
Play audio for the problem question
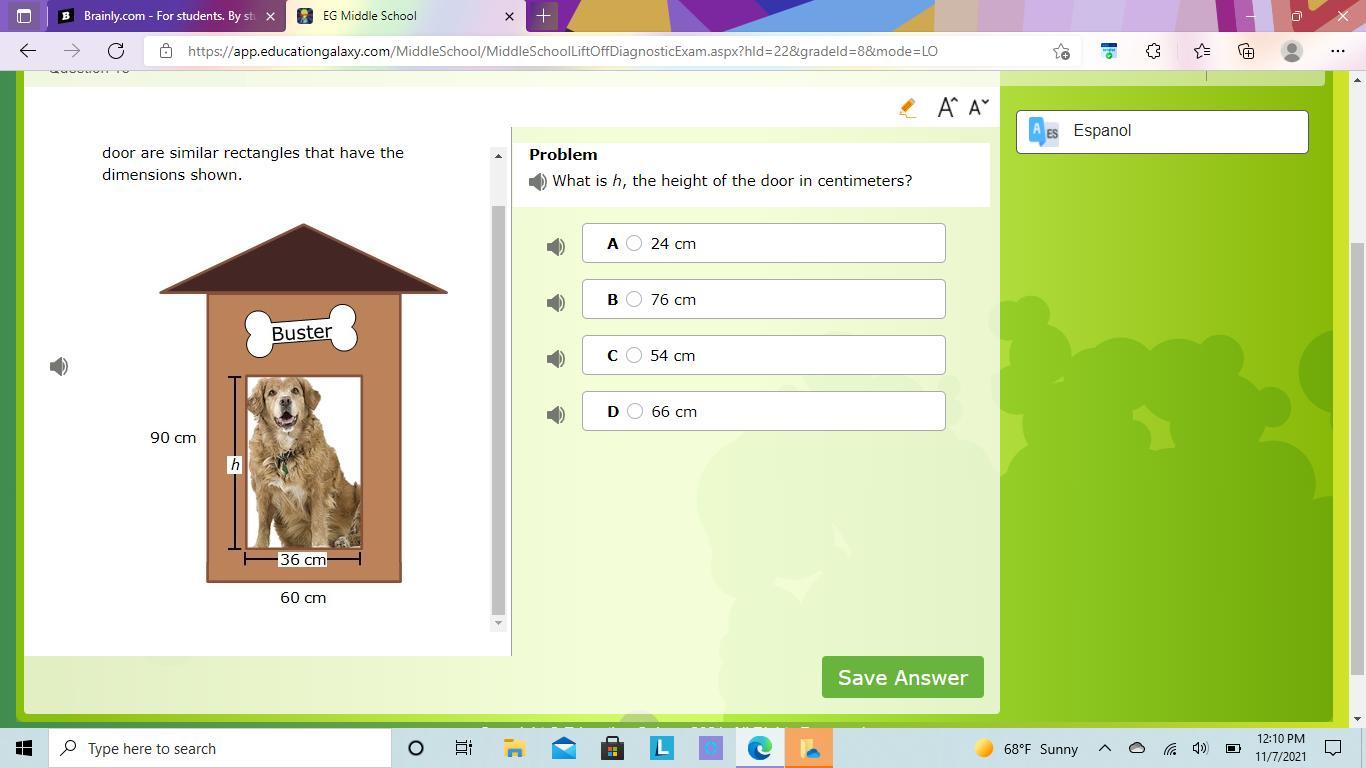pos(538,182)
